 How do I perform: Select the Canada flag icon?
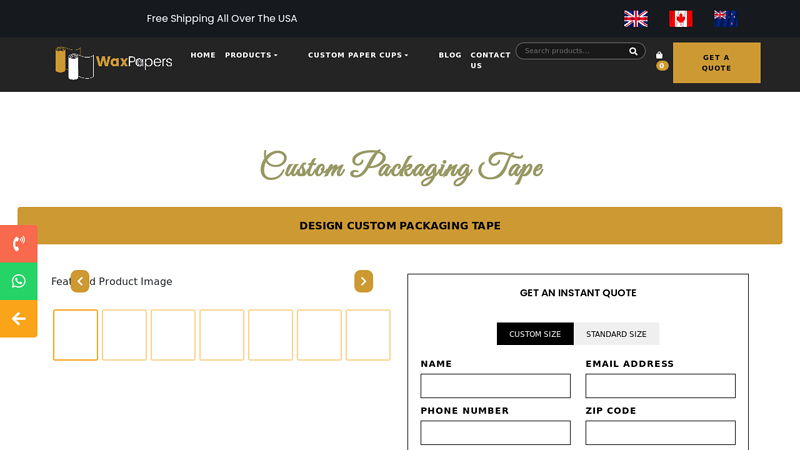pyautogui.click(x=681, y=19)
